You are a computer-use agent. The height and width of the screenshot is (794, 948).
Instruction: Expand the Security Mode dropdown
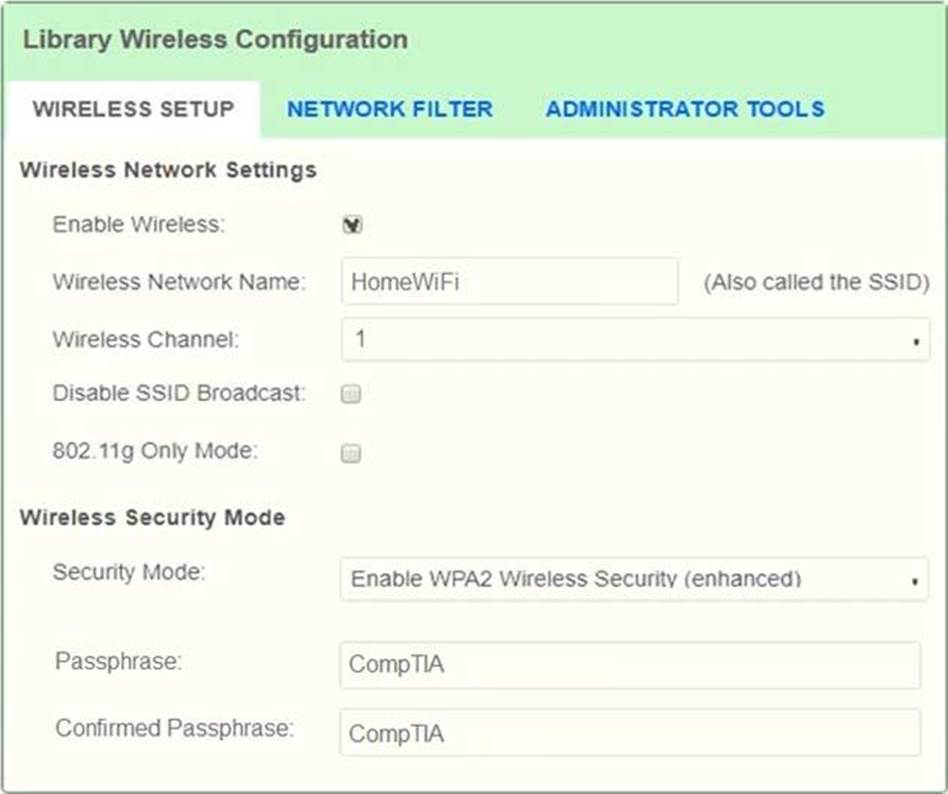coord(634,579)
